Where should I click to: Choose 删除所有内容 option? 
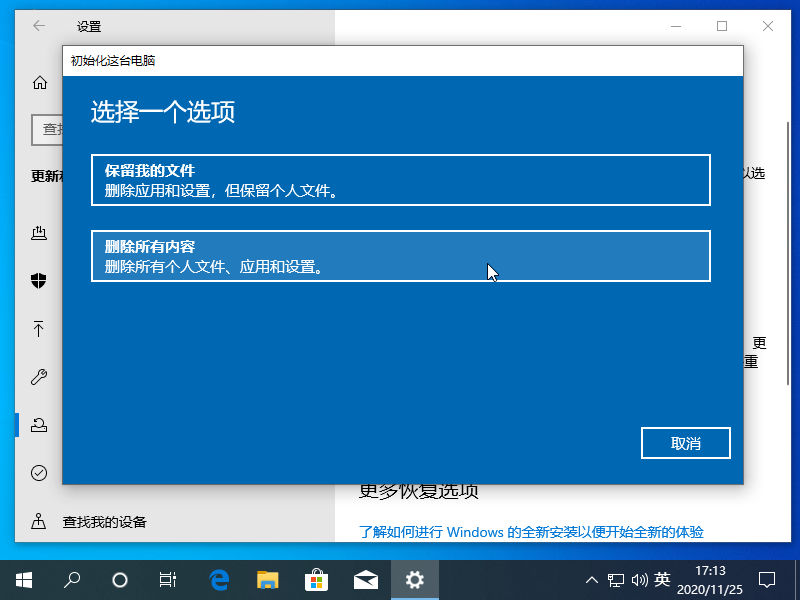pyautogui.click(x=400, y=256)
